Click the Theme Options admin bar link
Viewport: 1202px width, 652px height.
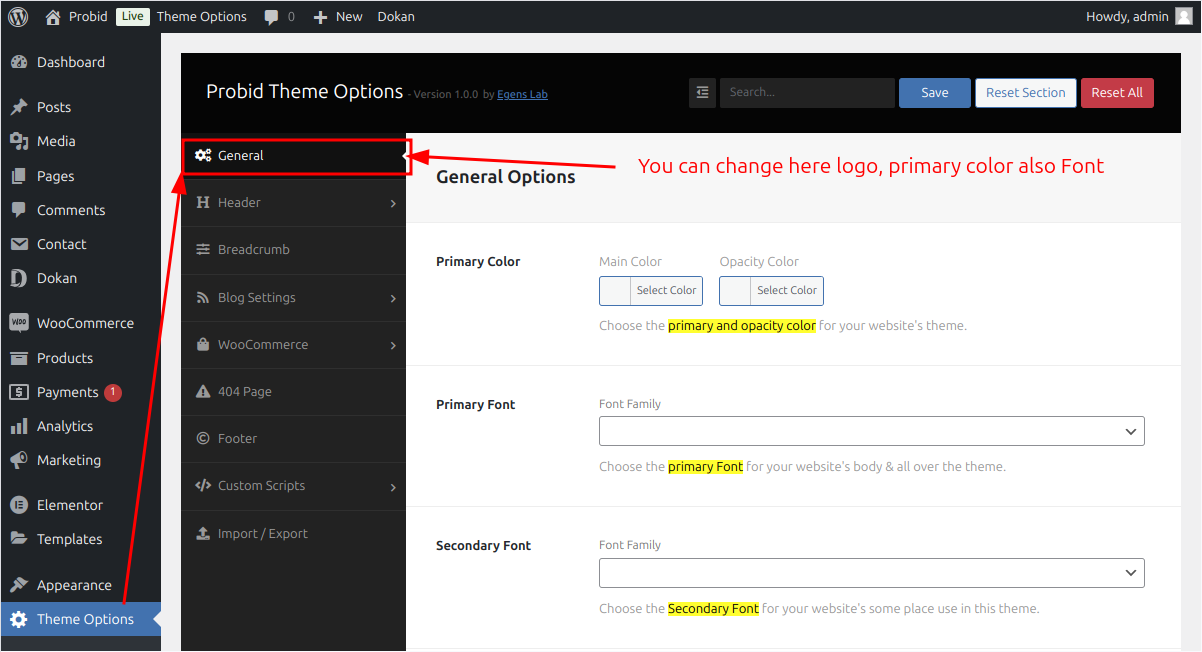coord(202,16)
